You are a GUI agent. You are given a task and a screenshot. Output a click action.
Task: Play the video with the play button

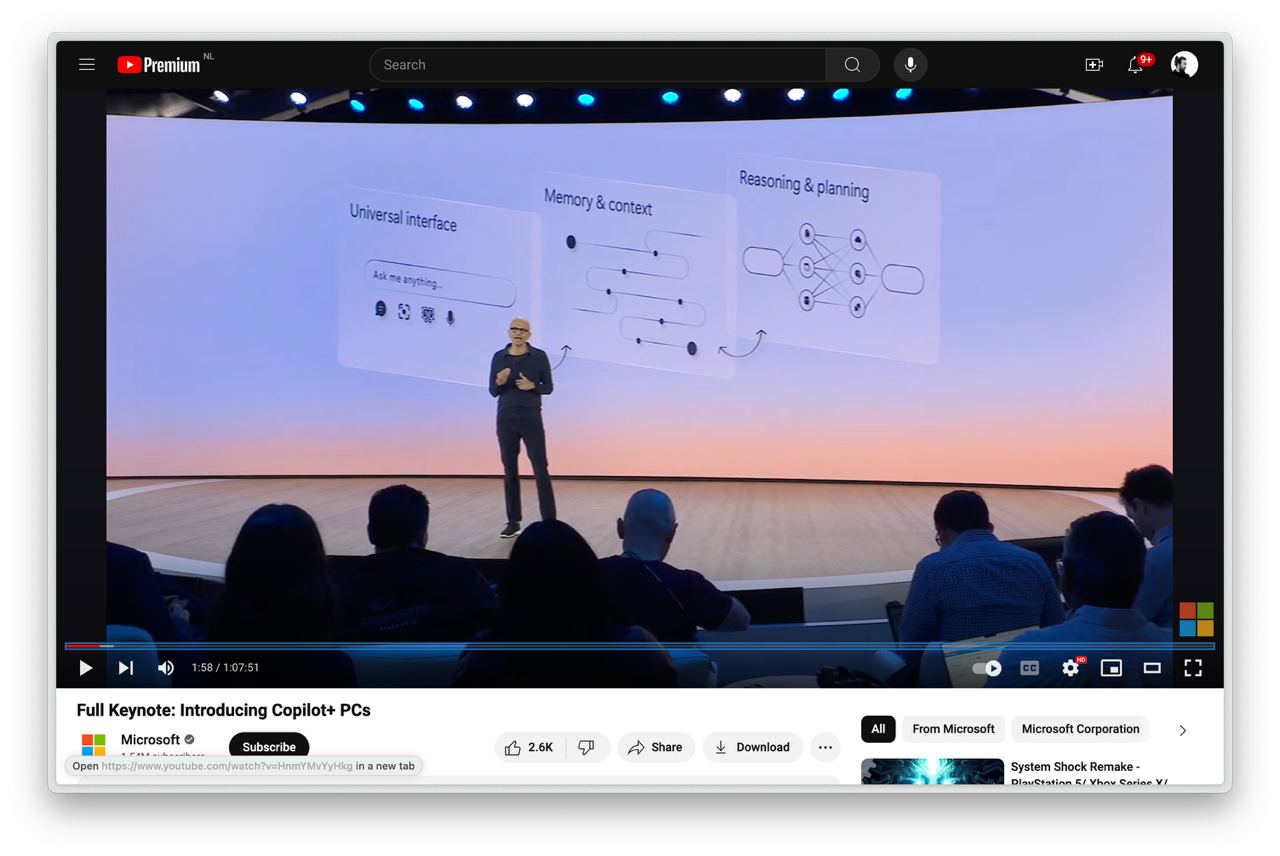(85, 668)
